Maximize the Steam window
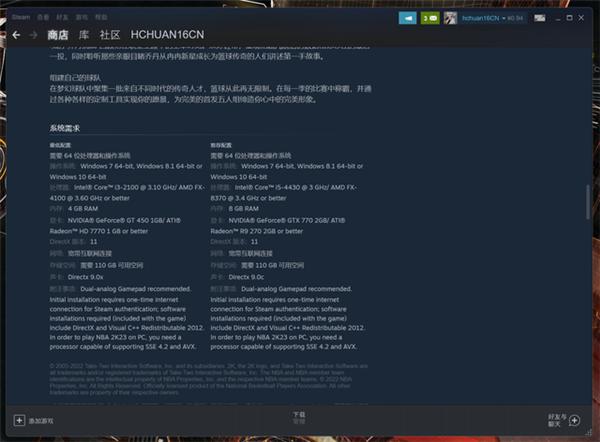Screen dimensions: 600x442 [x=569, y=18]
